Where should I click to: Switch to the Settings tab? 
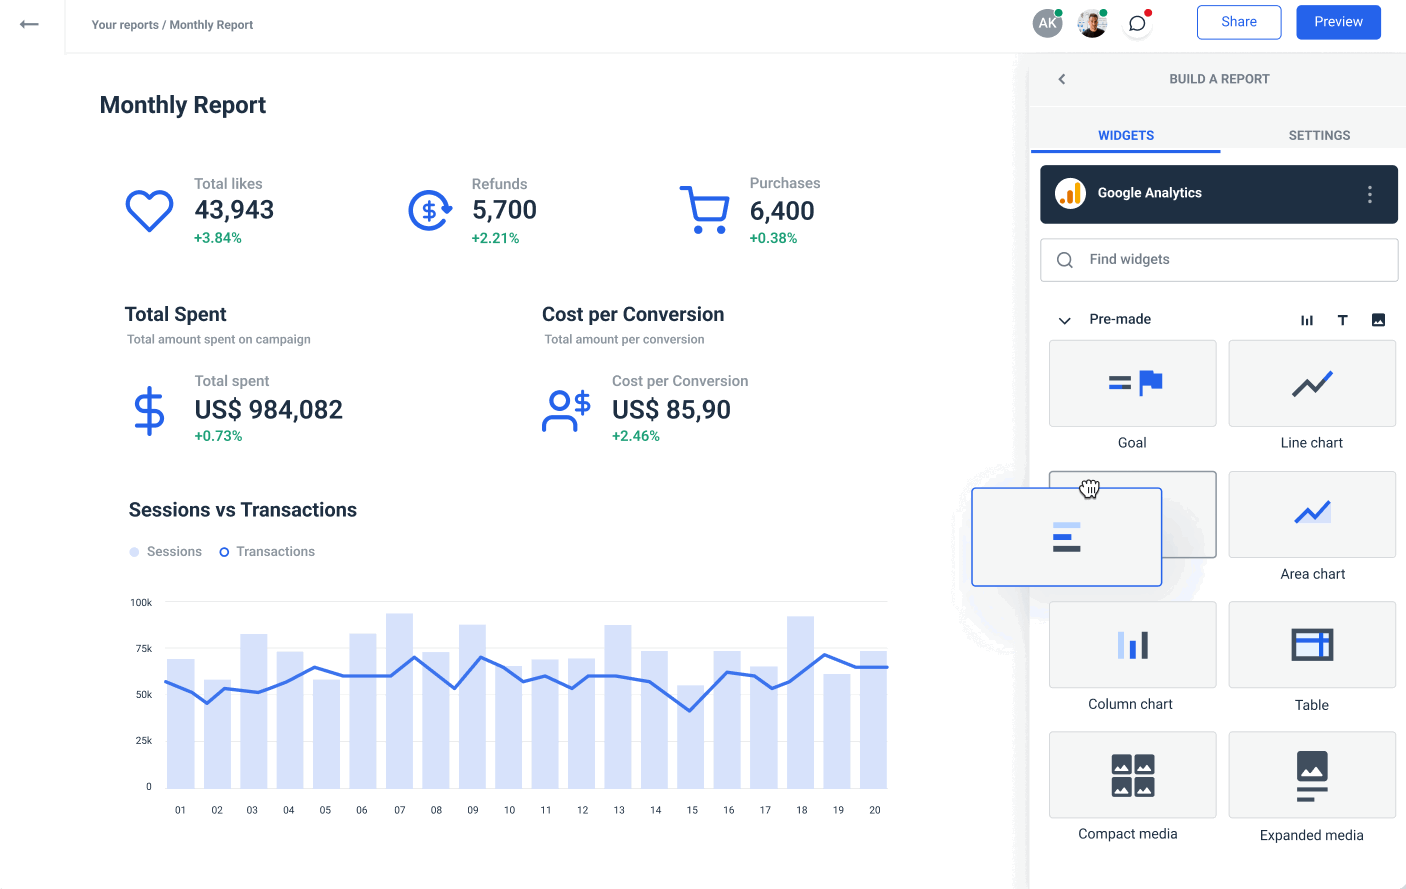(x=1319, y=135)
